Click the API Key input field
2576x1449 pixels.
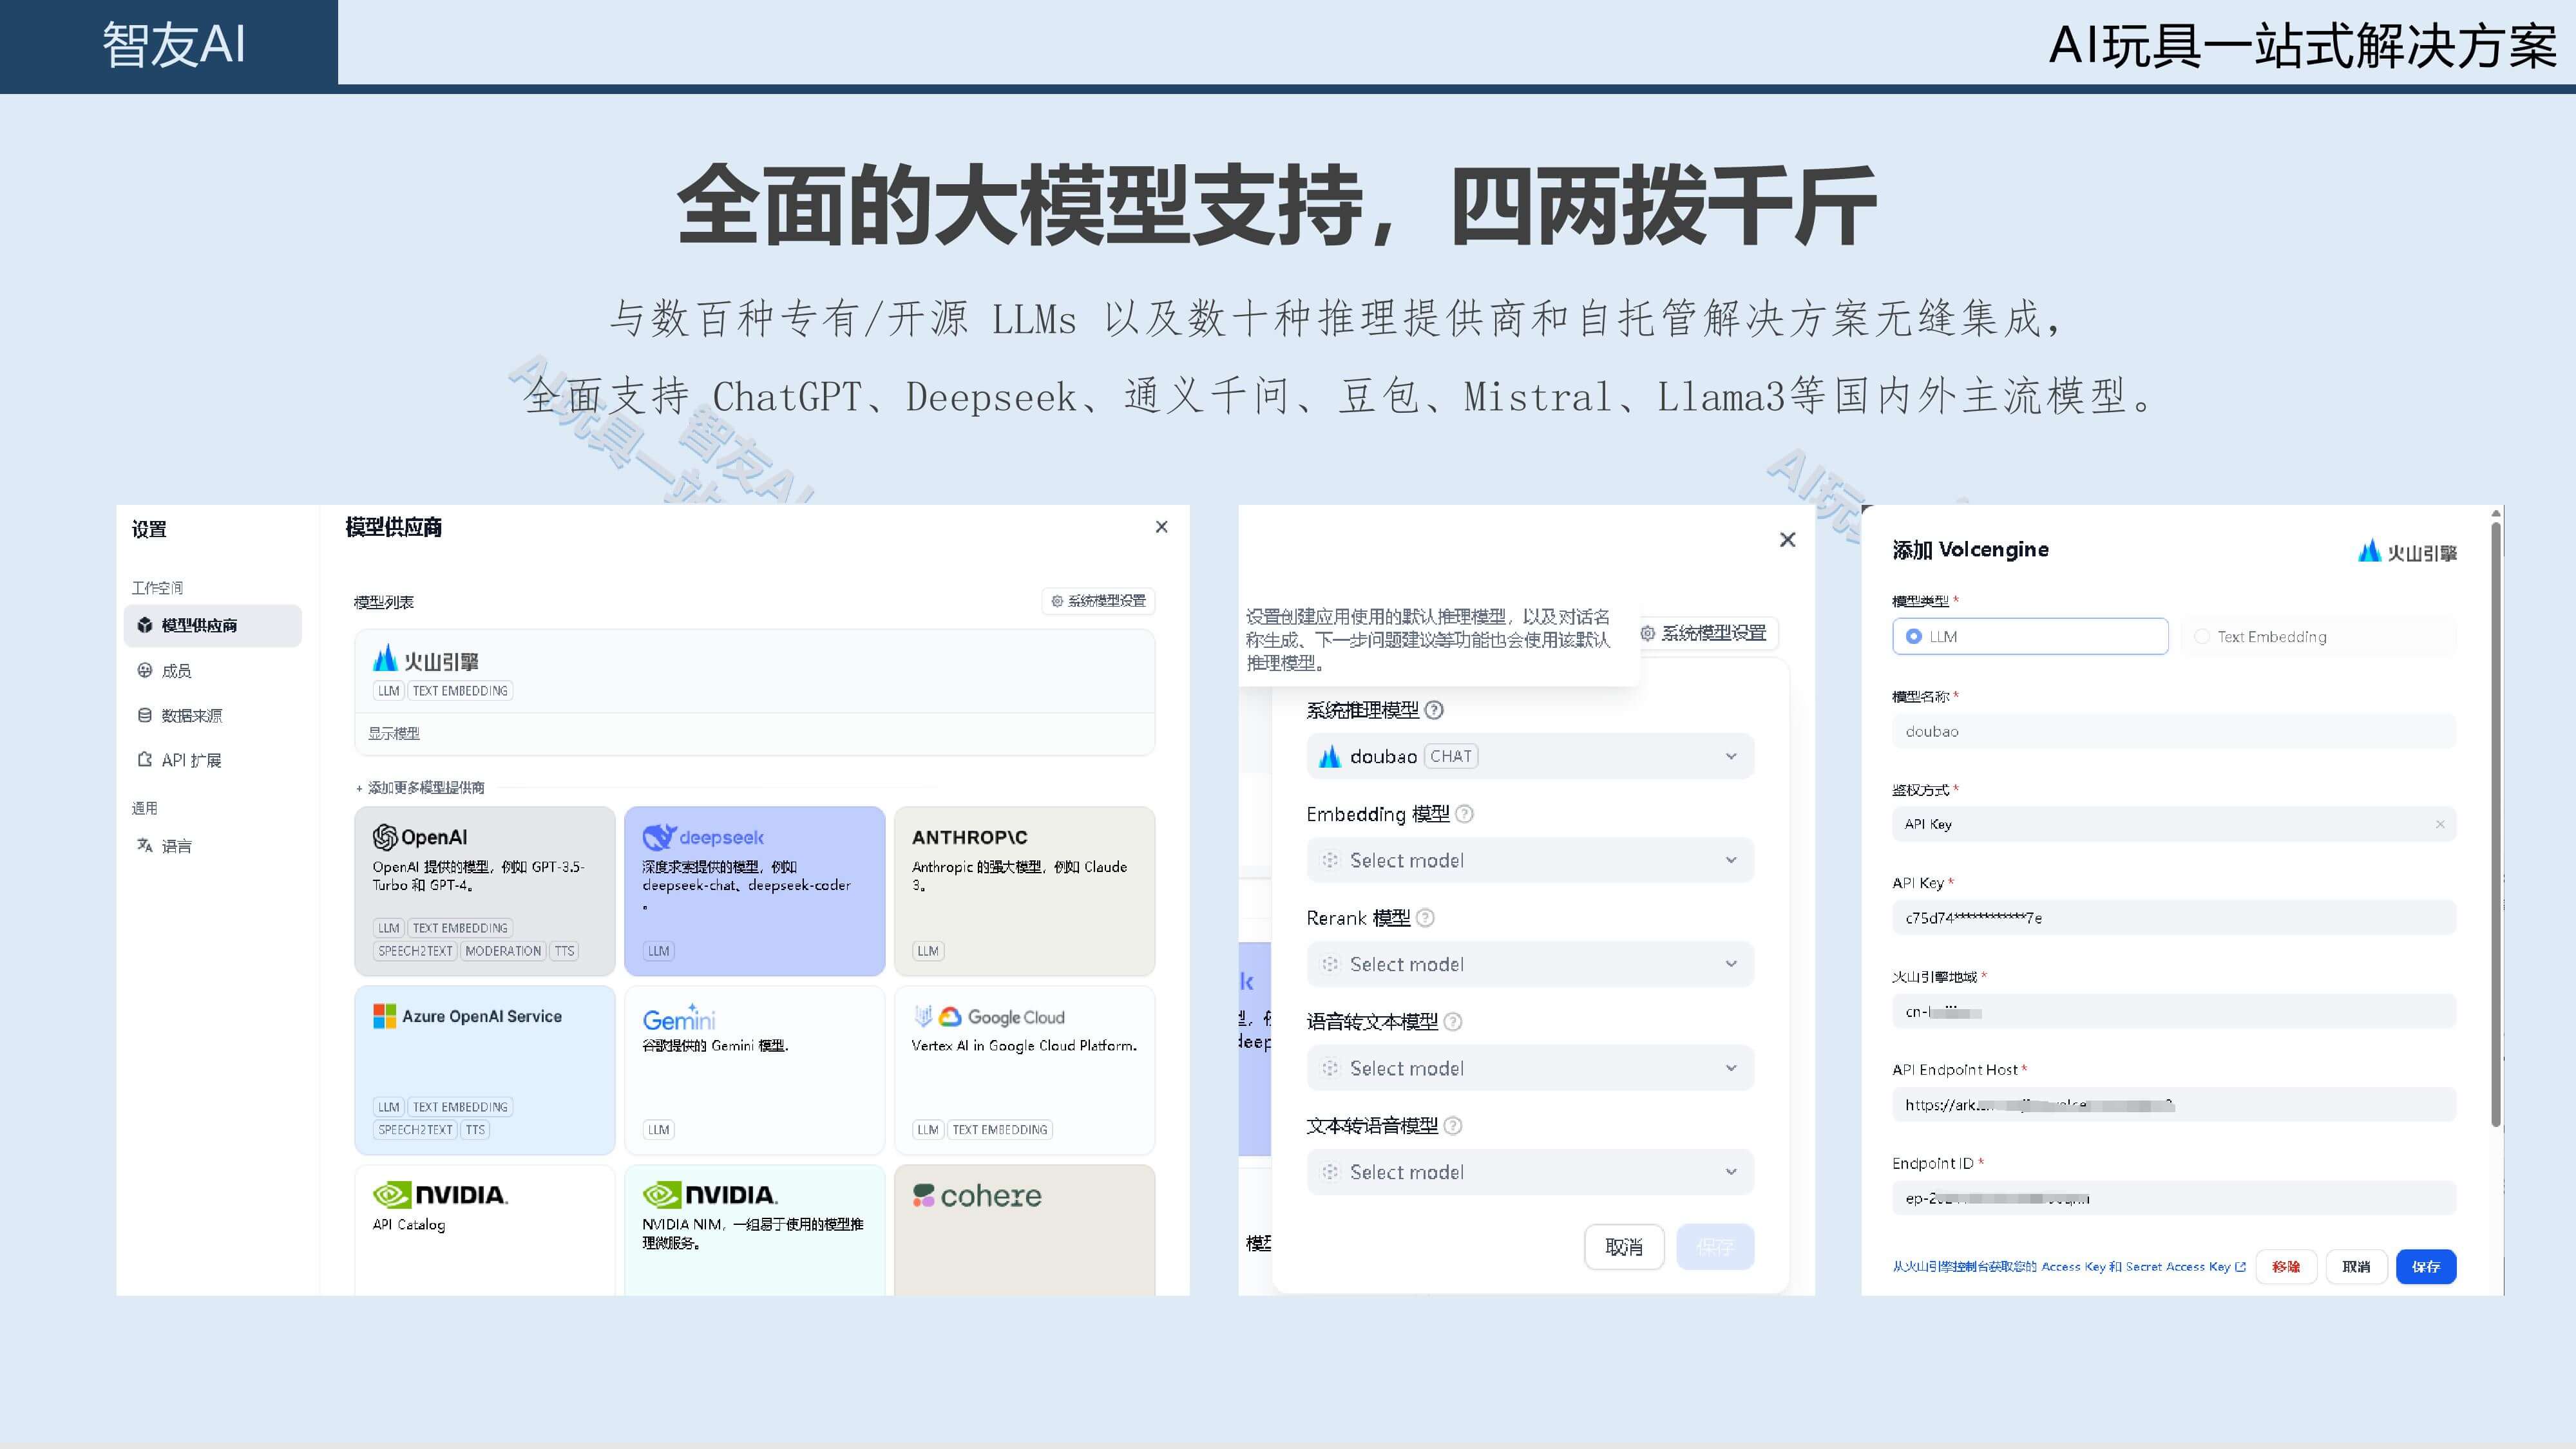click(x=2174, y=917)
